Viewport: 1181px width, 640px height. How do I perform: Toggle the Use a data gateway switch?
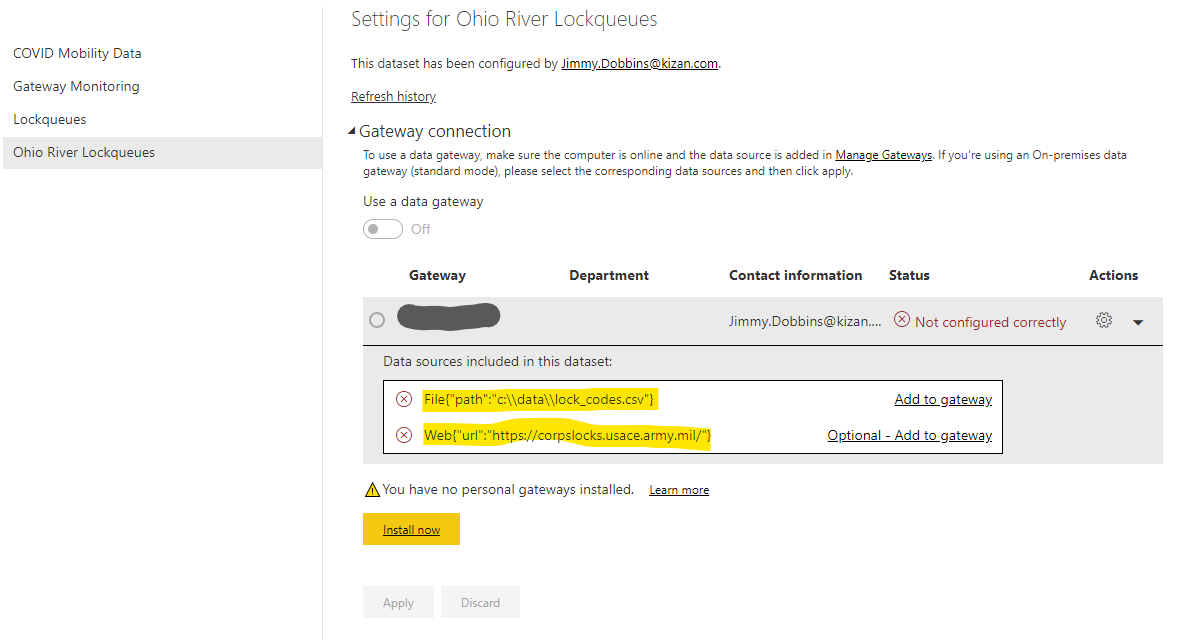pyautogui.click(x=383, y=229)
